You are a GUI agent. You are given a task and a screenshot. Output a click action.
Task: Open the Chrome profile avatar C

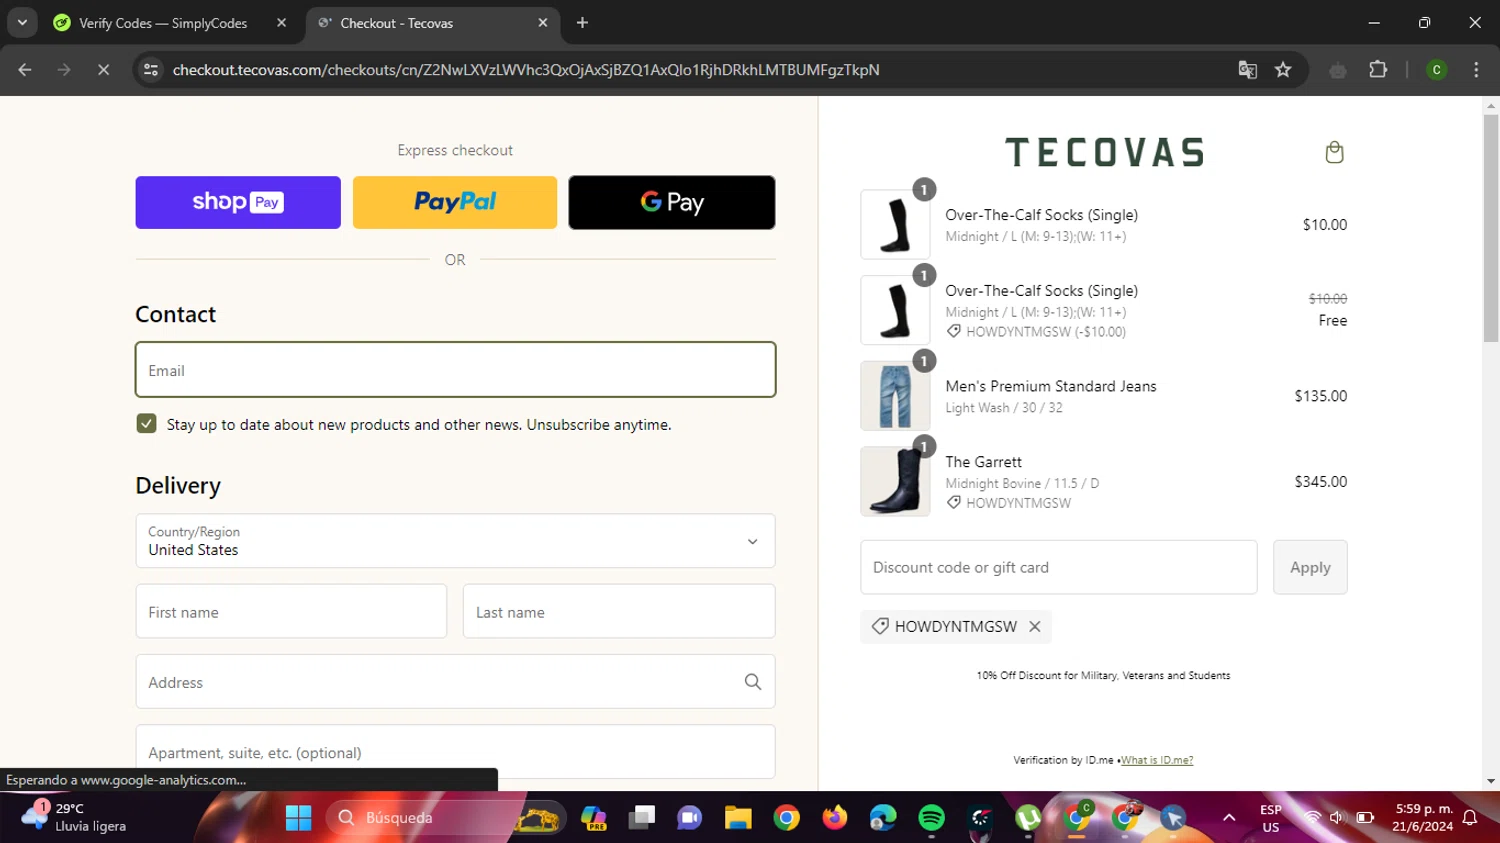1437,70
